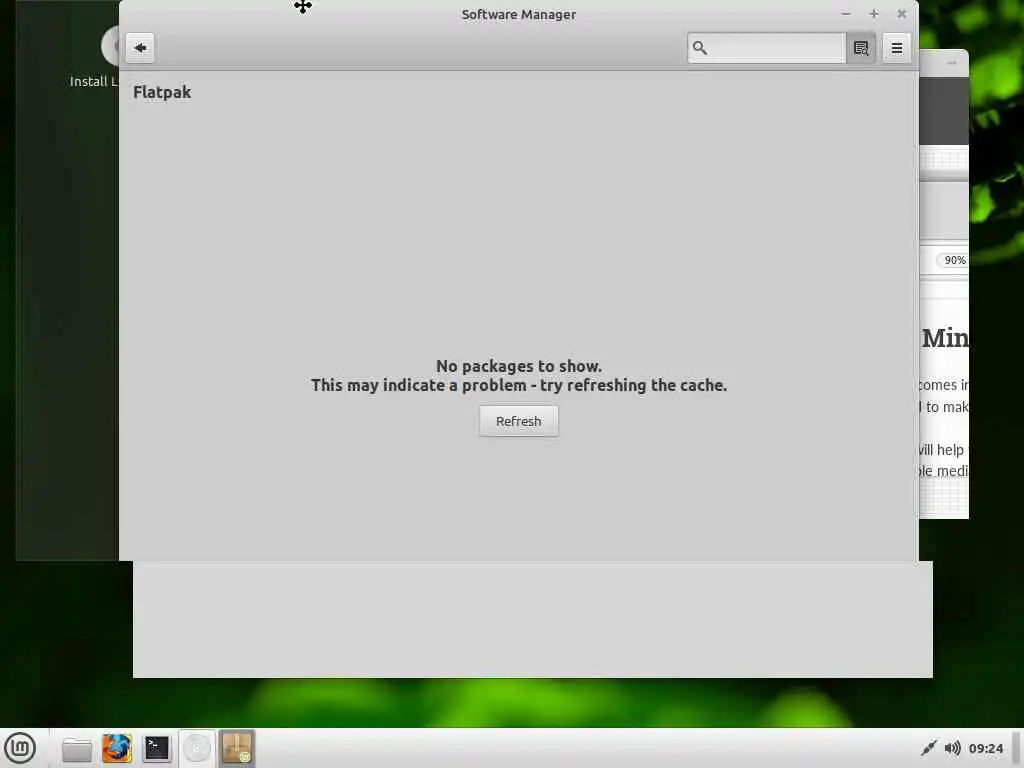Viewport: 1024px width, 768px height.
Task: Minimize the background window behind Software Manager
Action: point(952,63)
